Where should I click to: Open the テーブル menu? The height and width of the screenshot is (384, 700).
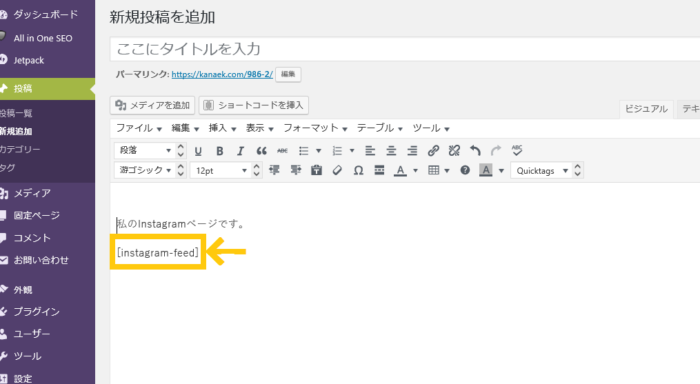tap(379, 128)
